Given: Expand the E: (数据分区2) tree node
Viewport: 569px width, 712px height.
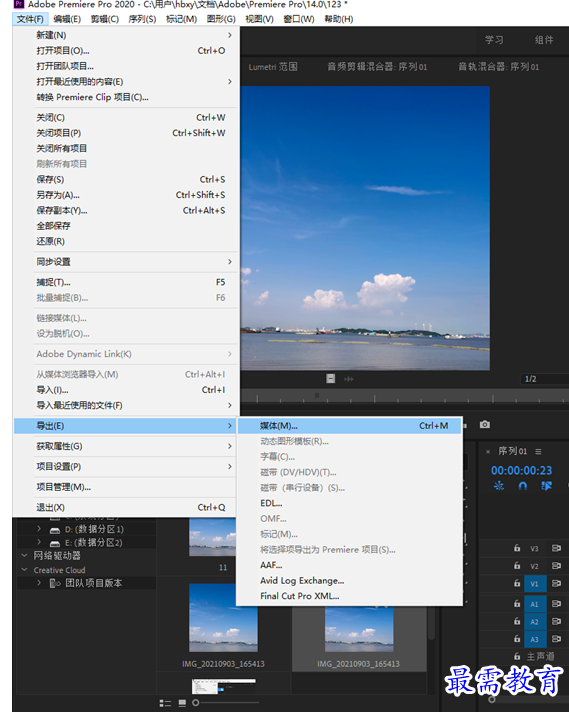Looking at the screenshot, I should [39, 542].
